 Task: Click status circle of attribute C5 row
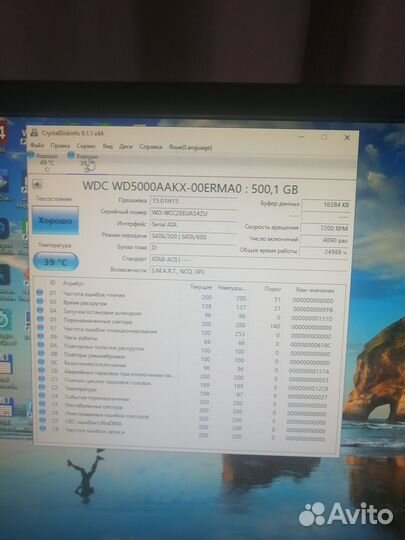click(x=42, y=404)
